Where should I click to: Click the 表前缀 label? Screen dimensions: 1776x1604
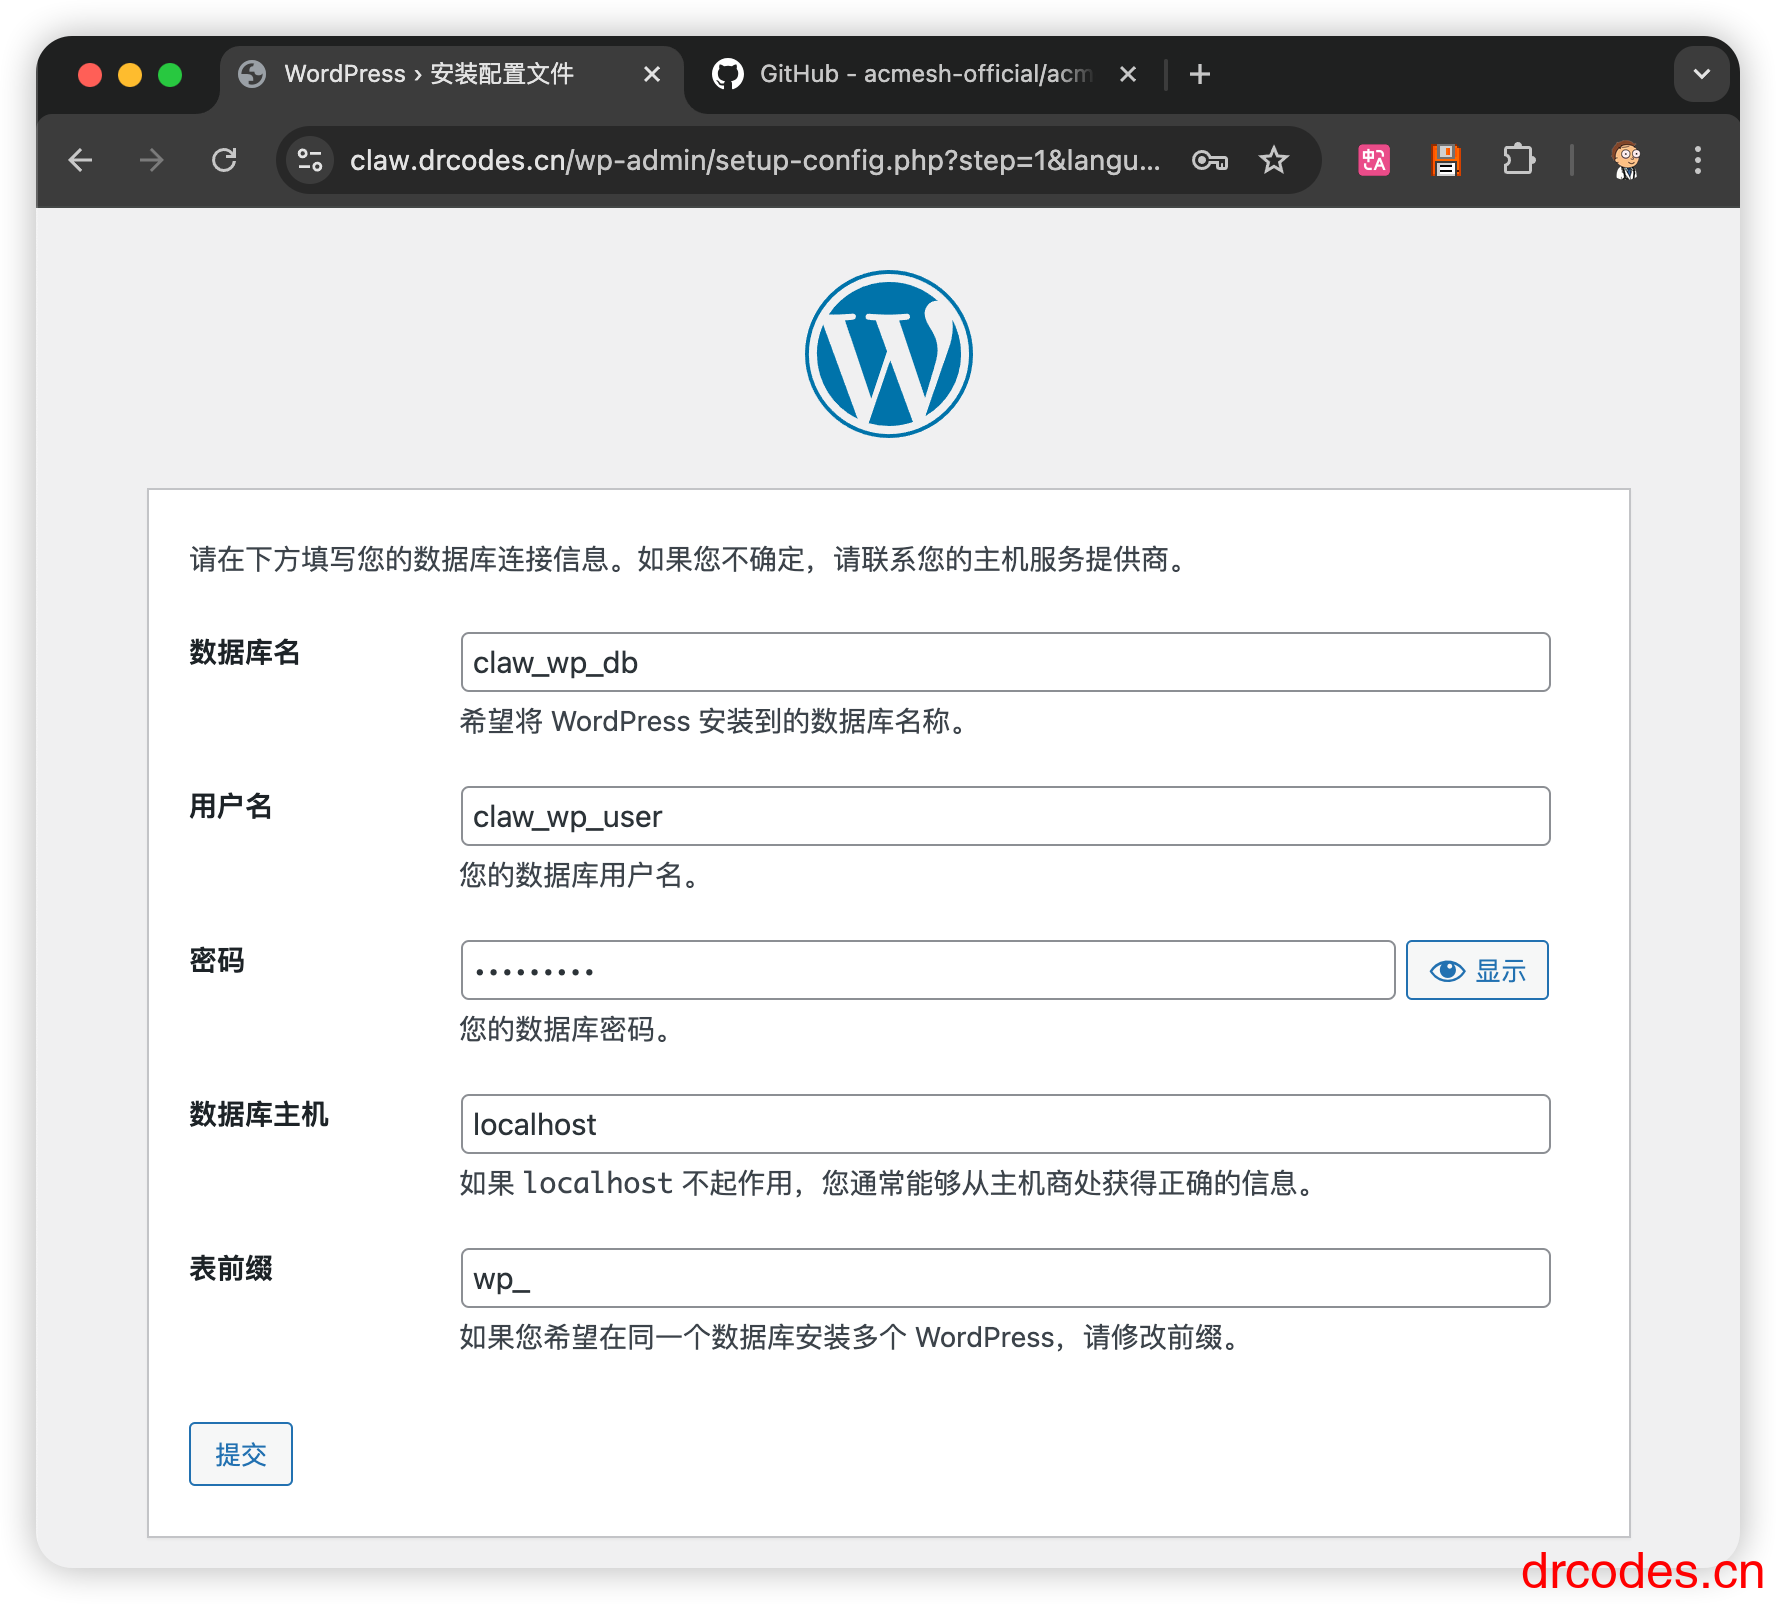click(231, 1269)
